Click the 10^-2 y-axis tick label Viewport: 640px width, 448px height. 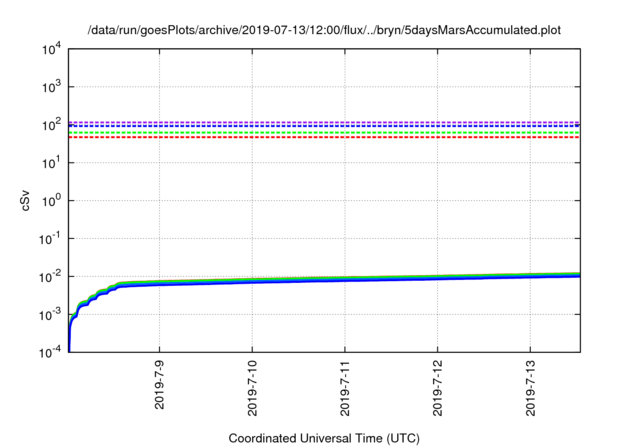[x=50, y=277]
